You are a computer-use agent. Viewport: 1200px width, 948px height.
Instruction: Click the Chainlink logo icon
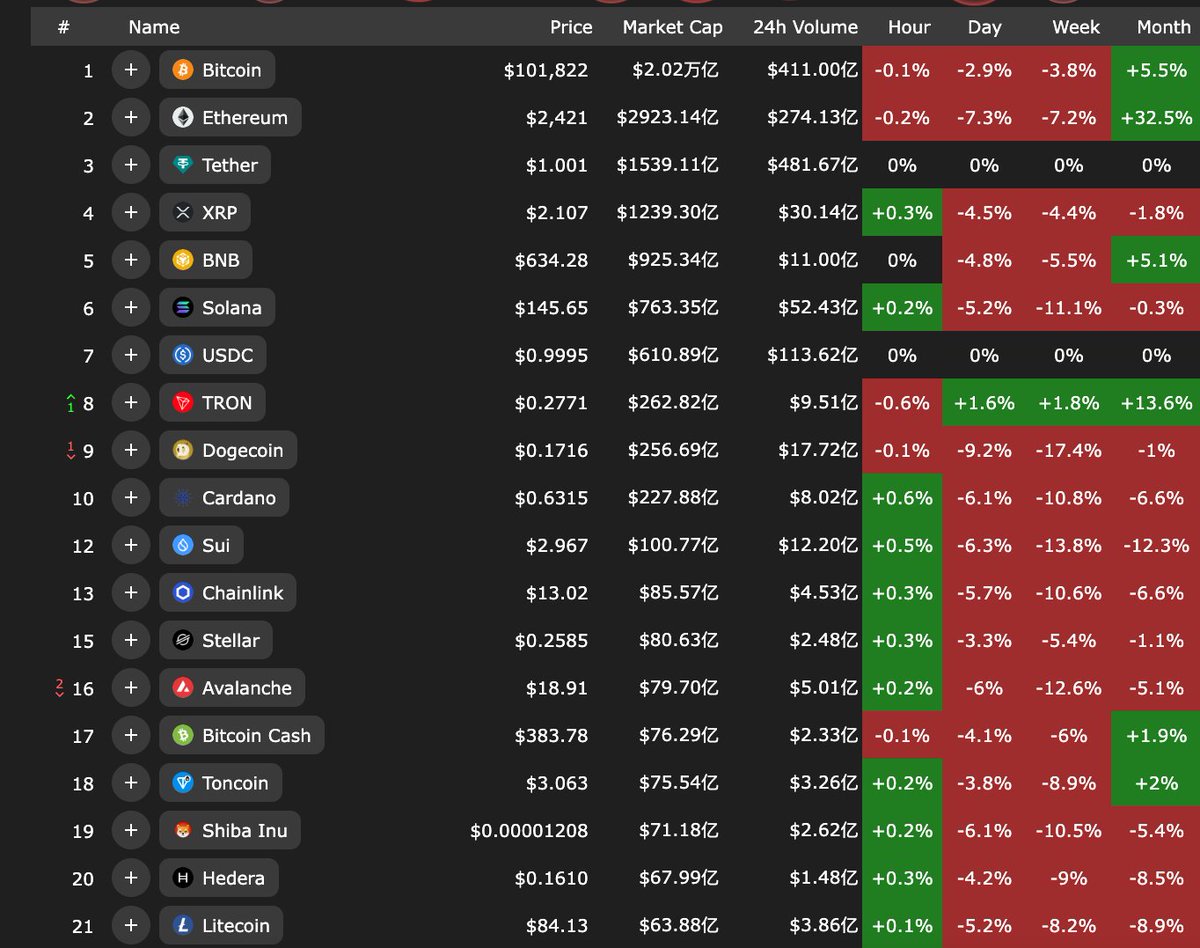[x=183, y=593]
